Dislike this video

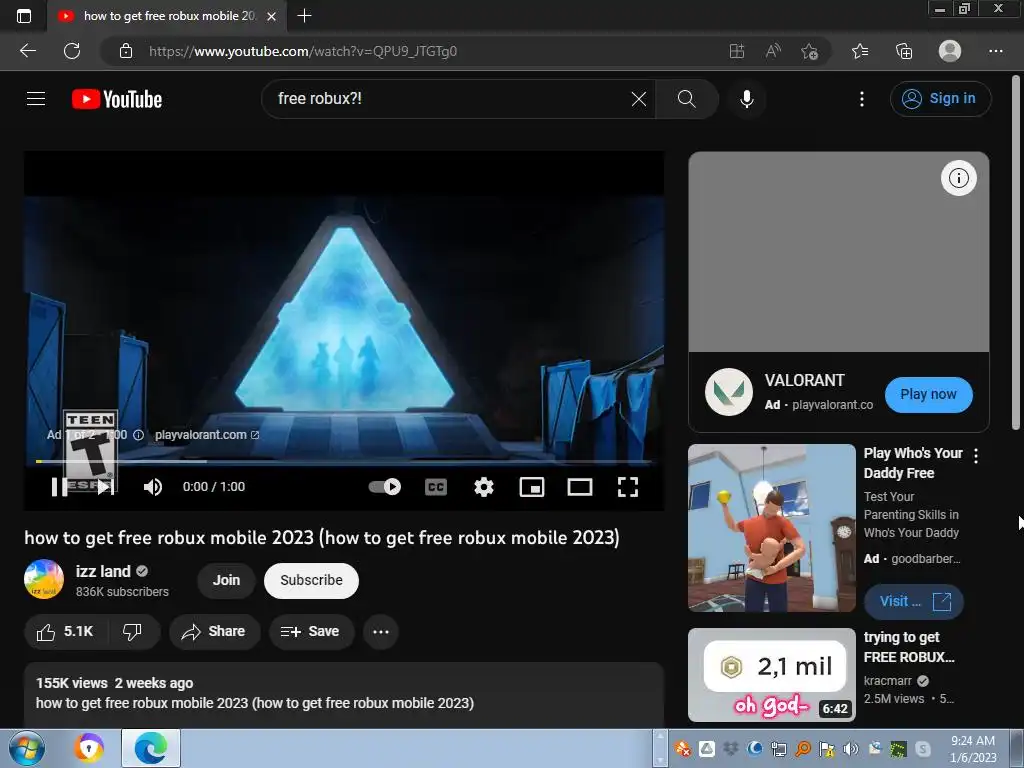coord(133,632)
